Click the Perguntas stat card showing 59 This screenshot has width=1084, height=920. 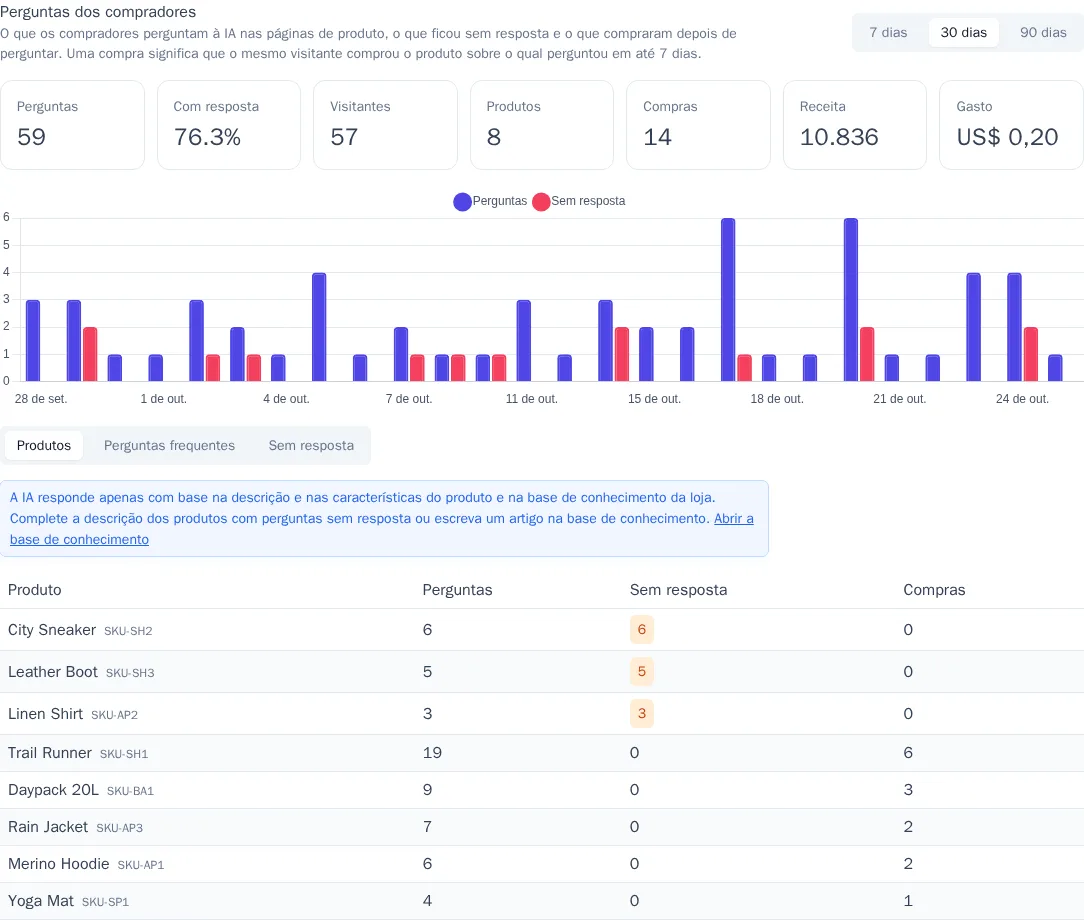73,125
